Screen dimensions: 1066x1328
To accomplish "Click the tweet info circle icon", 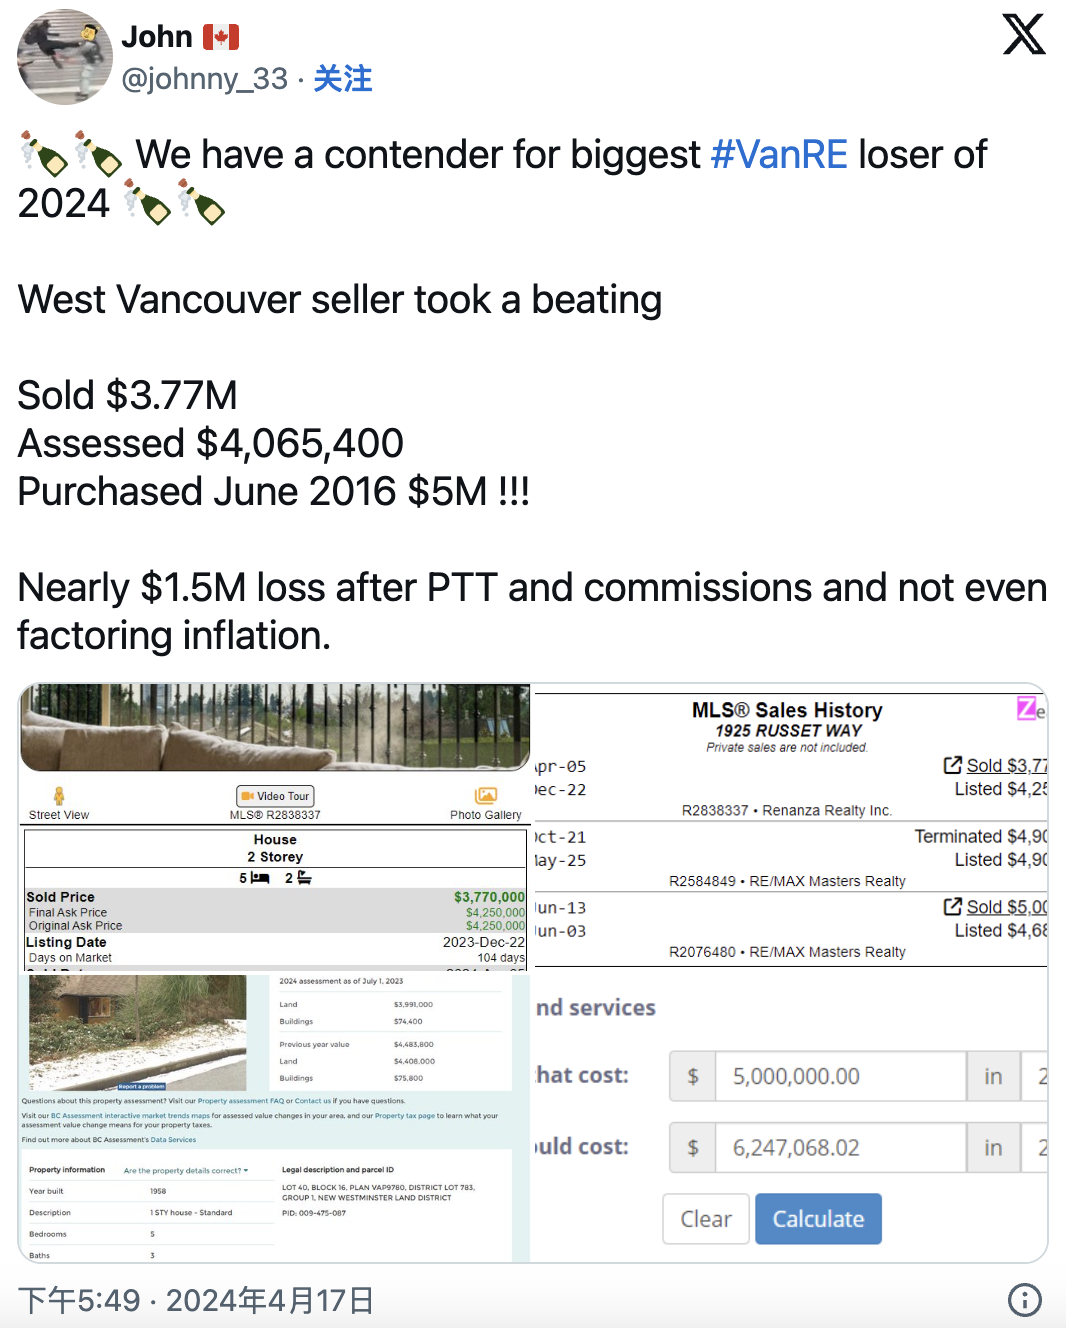I will point(1025,1300).
